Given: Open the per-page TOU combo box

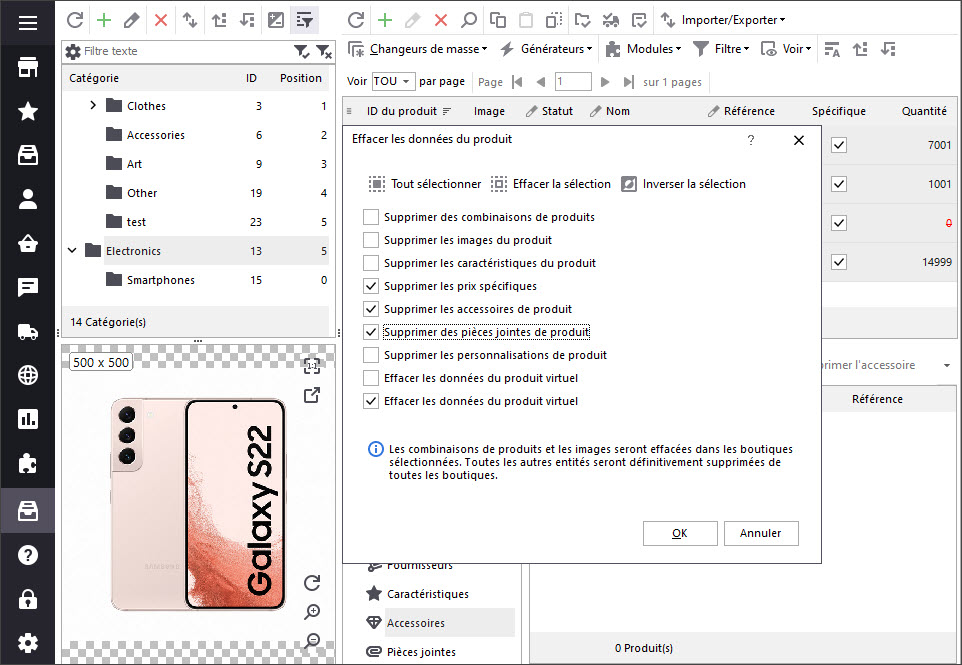Looking at the screenshot, I should tap(393, 82).
